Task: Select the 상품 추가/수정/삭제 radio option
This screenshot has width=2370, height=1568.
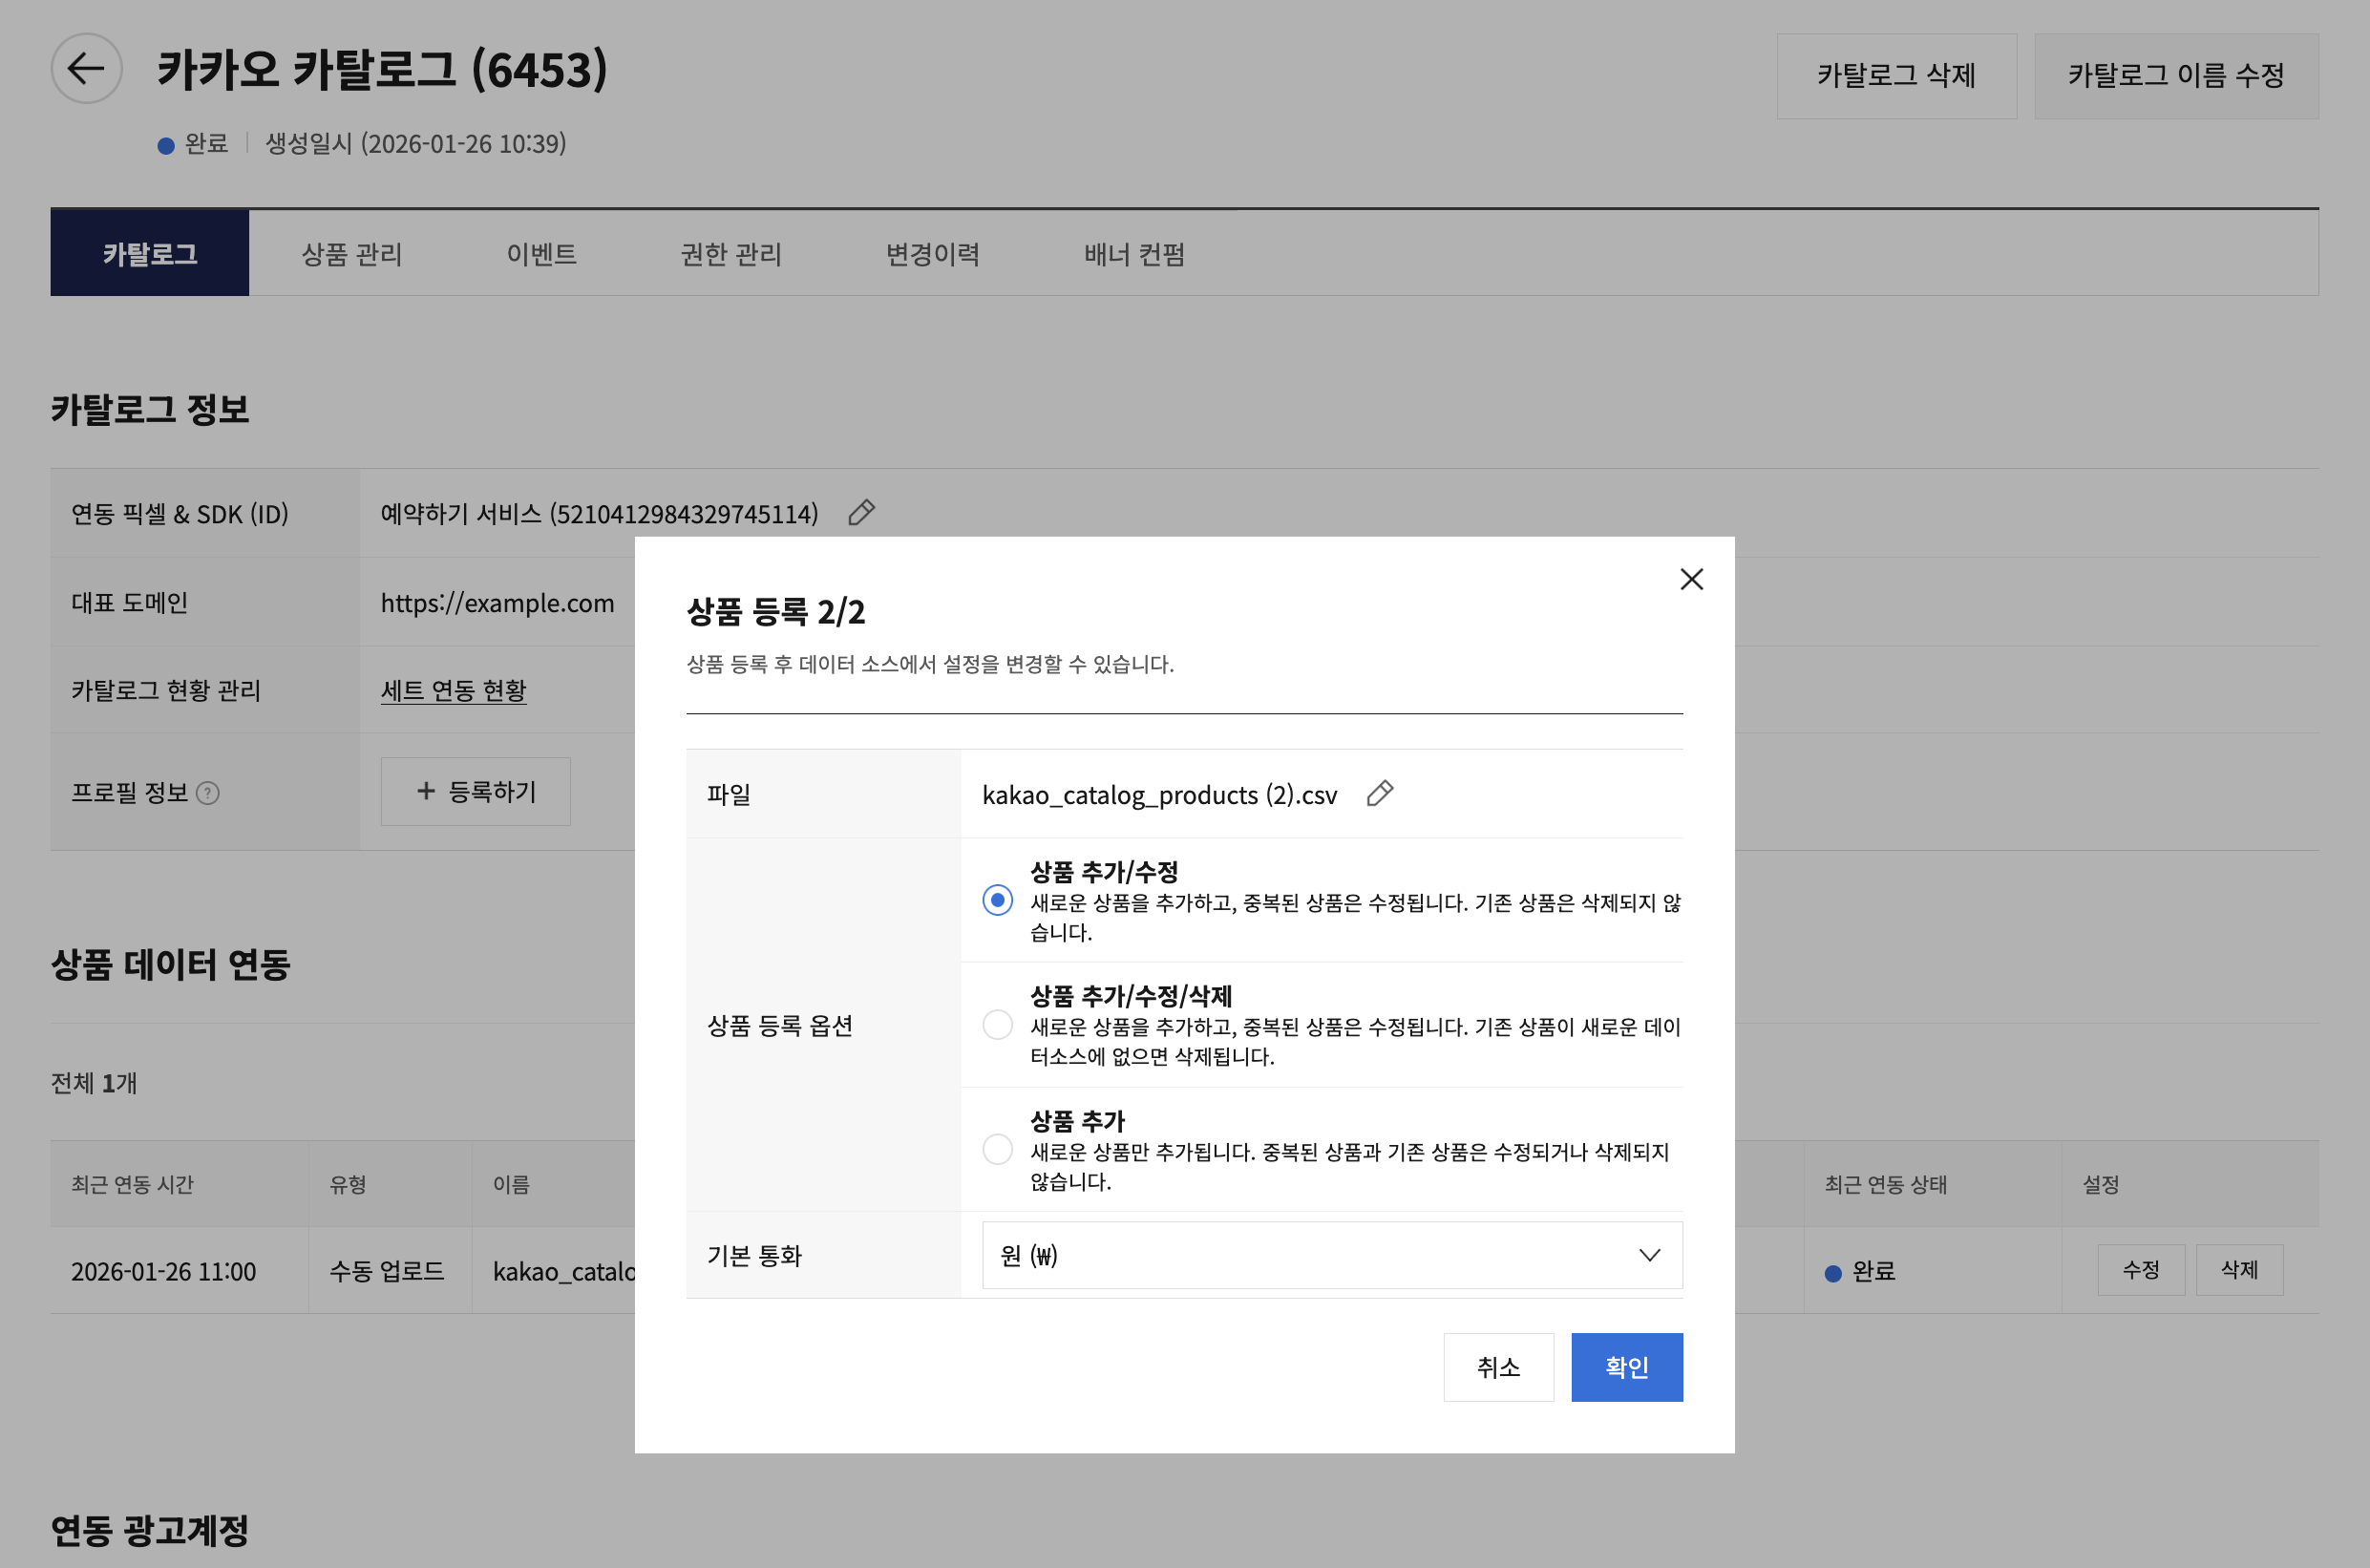Action: (997, 1024)
